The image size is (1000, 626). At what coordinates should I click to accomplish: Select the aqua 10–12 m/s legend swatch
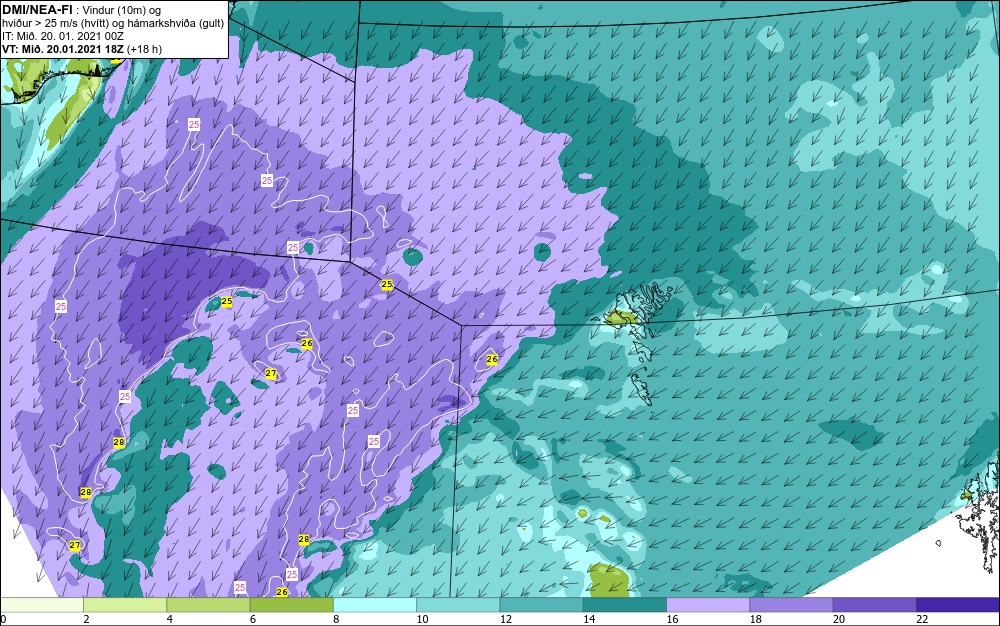(458, 604)
